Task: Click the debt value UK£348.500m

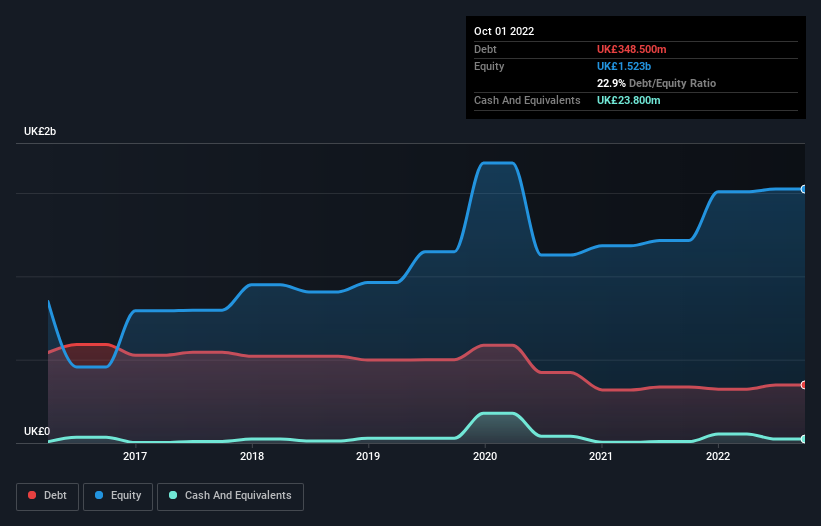Action: [631, 49]
